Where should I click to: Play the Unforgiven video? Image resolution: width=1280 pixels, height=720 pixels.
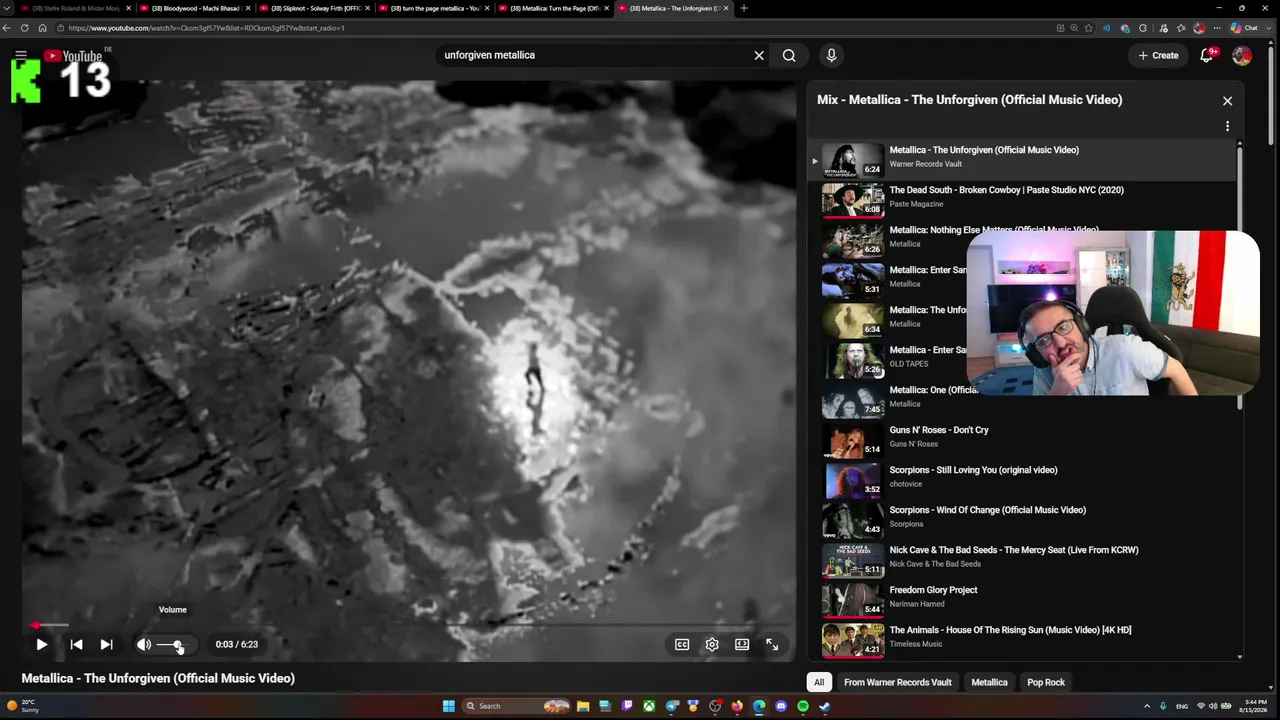point(42,645)
